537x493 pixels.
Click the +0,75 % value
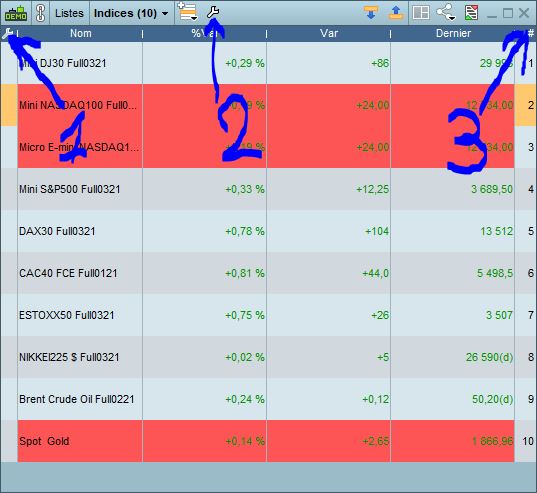pyautogui.click(x=245, y=315)
